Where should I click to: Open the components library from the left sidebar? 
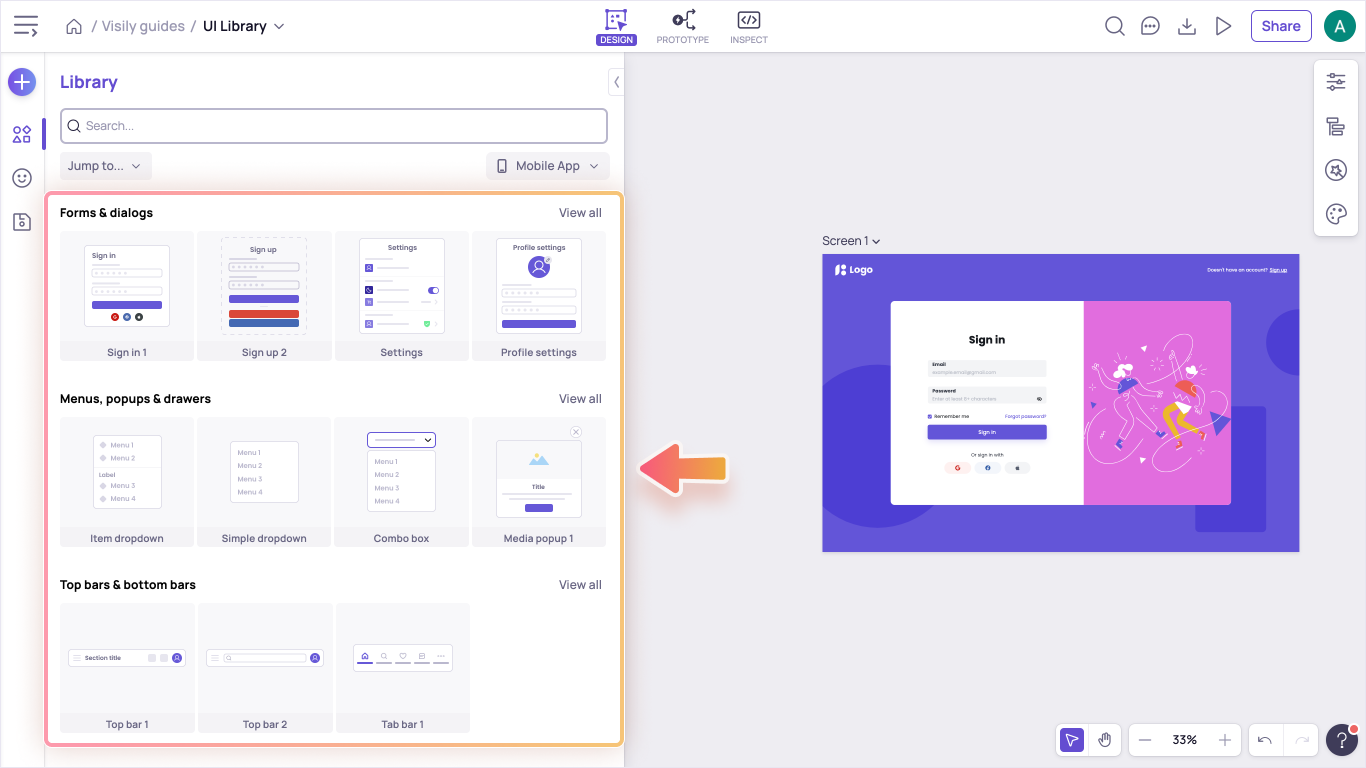pos(21,133)
